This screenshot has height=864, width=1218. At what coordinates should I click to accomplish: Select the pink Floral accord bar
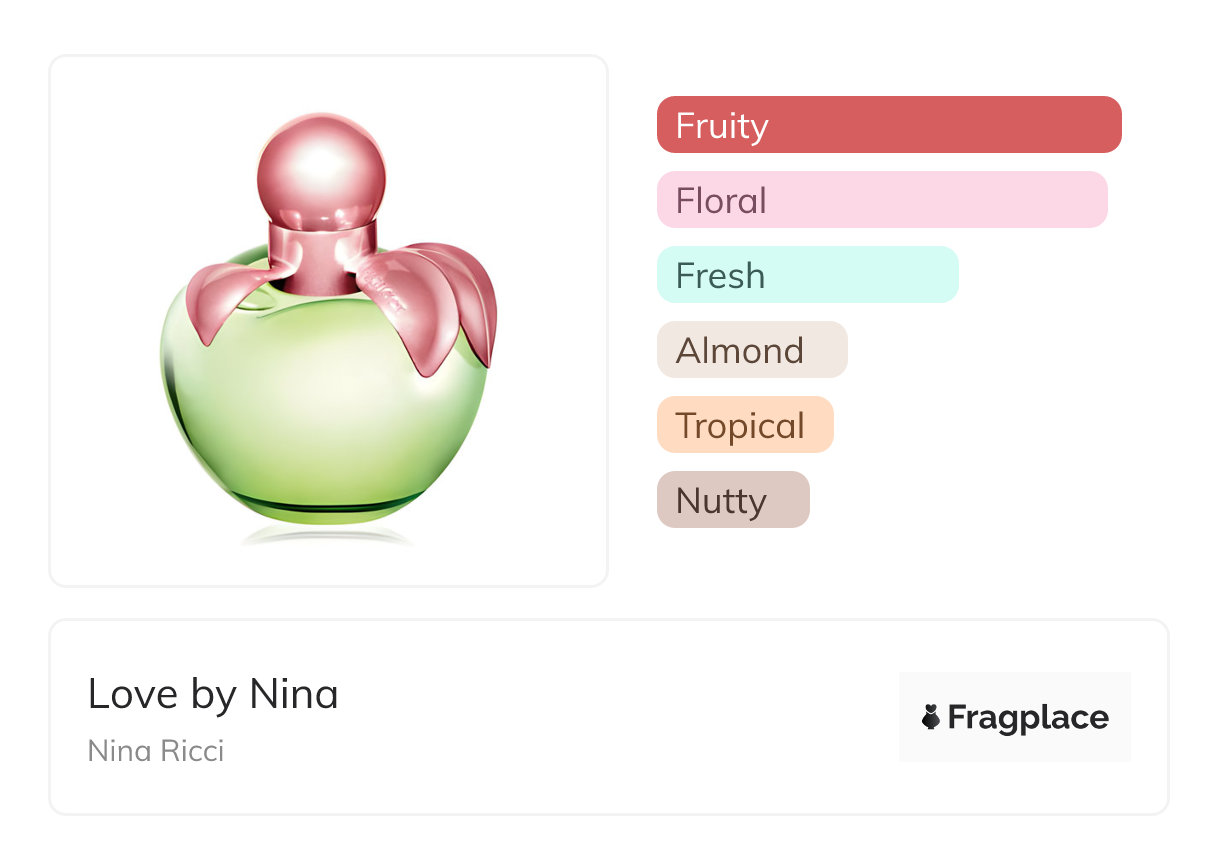pos(881,200)
